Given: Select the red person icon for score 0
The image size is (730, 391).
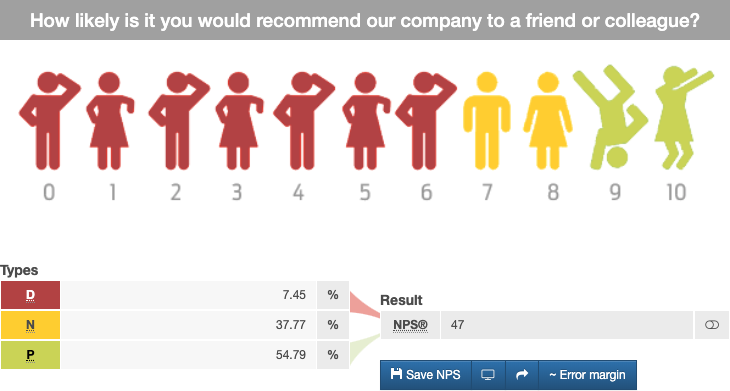Looking at the screenshot, I should [x=49, y=121].
